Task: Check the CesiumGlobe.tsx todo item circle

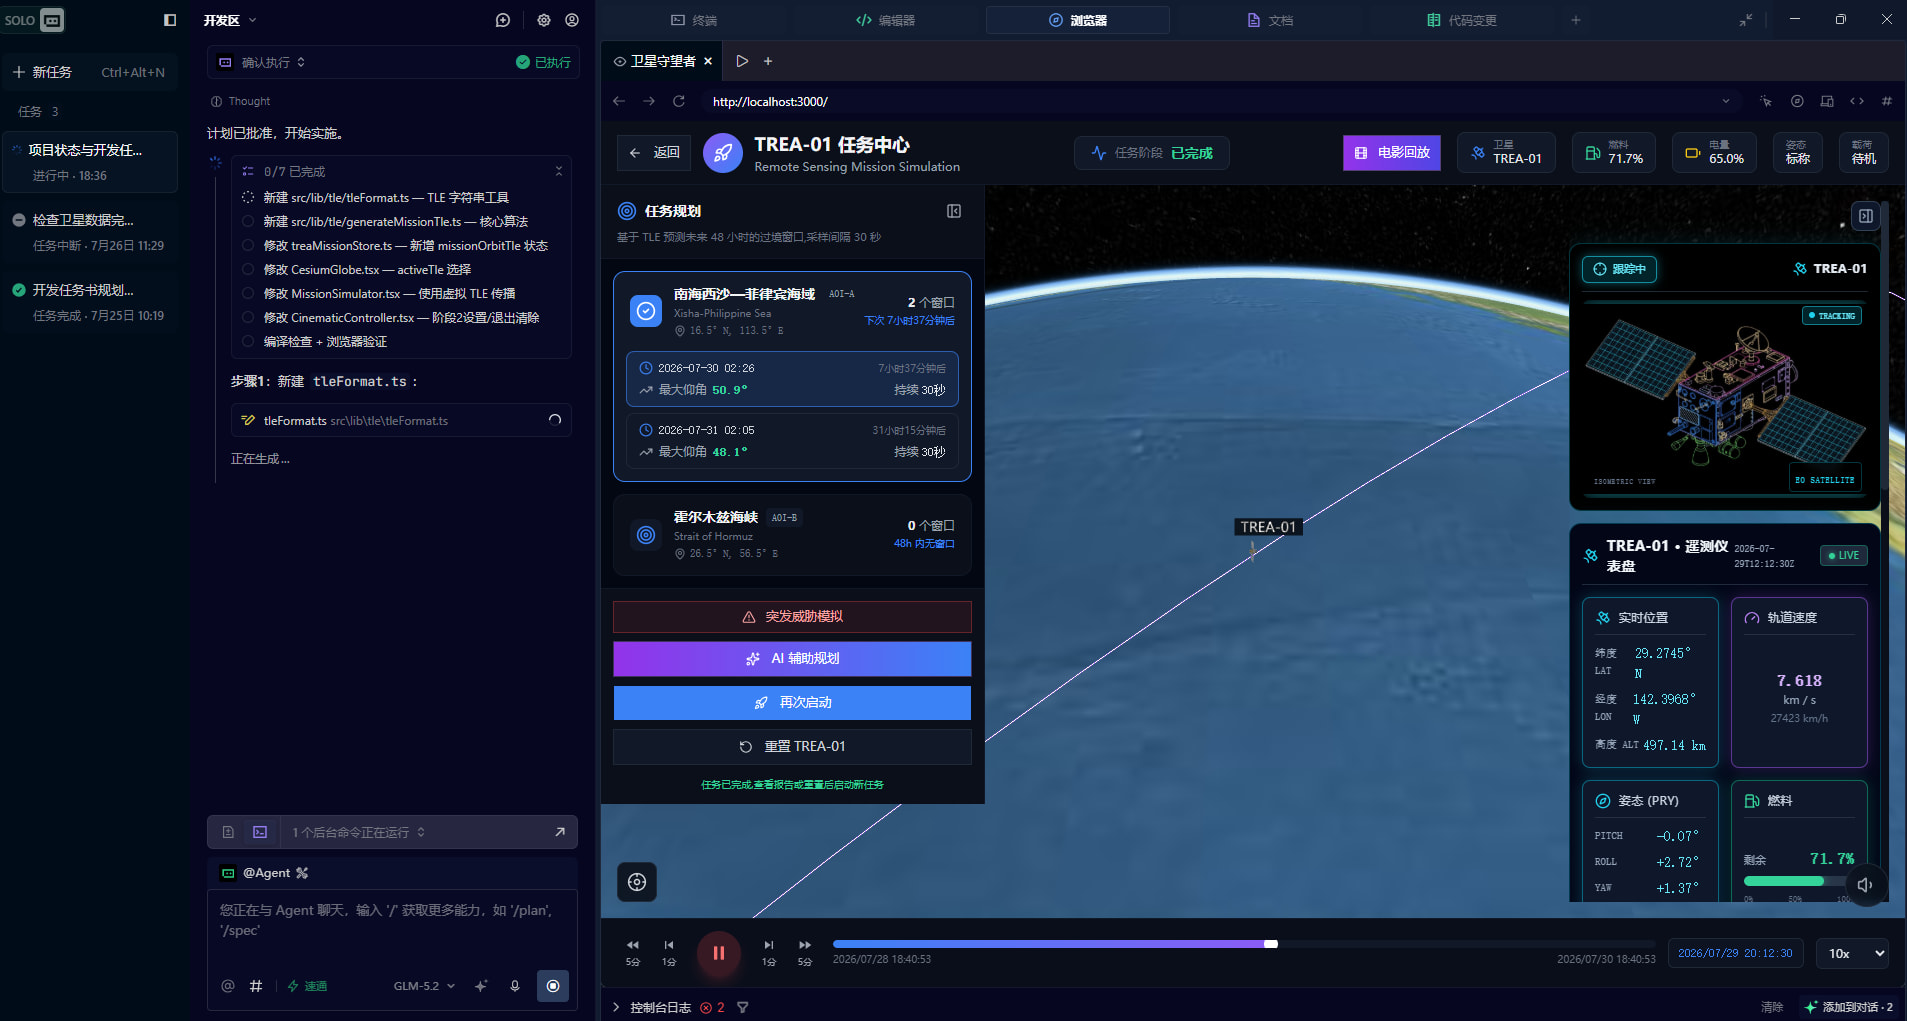Action: pyautogui.click(x=248, y=269)
